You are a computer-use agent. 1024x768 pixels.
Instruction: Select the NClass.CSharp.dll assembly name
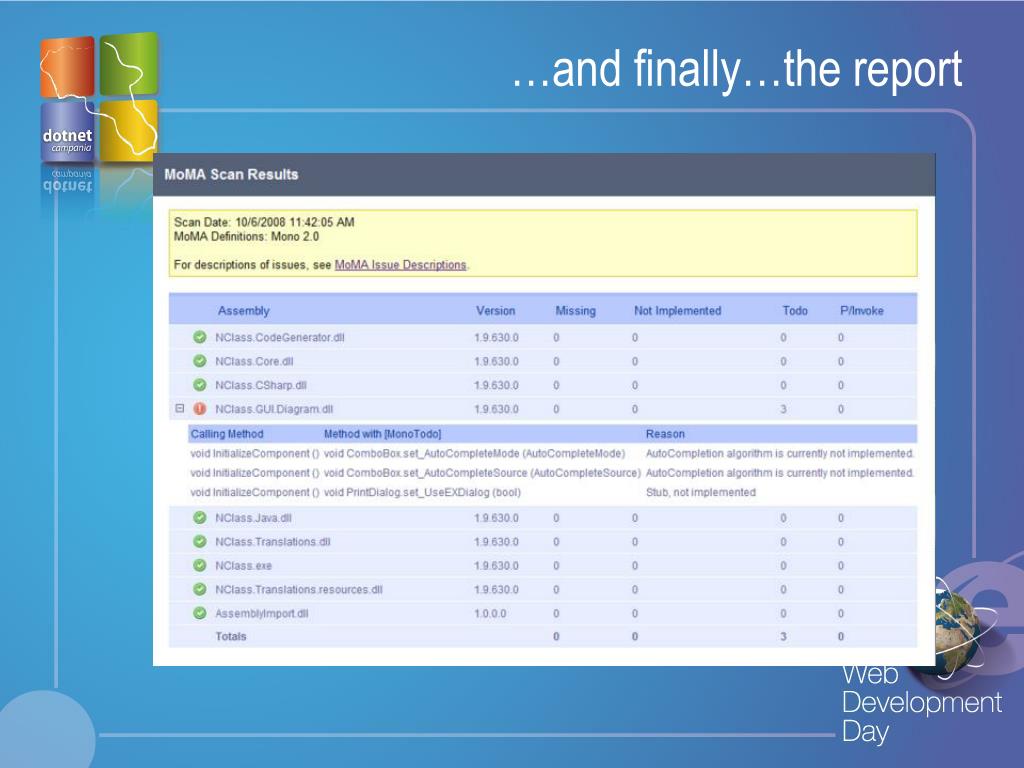point(261,385)
